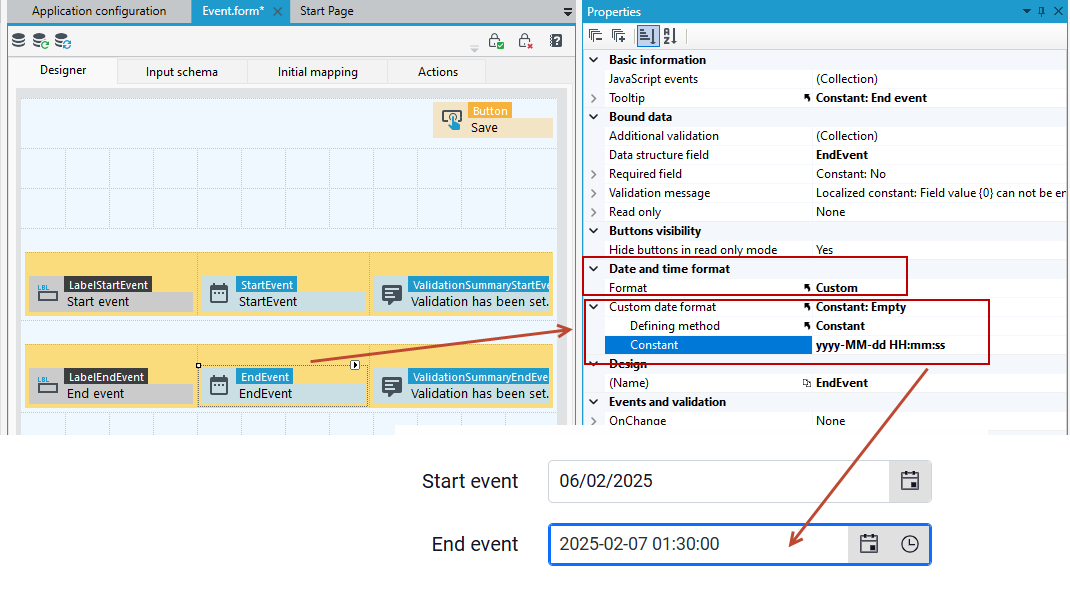
Task: Click the plain database icon in the form toolbar
Action: [18, 41]
